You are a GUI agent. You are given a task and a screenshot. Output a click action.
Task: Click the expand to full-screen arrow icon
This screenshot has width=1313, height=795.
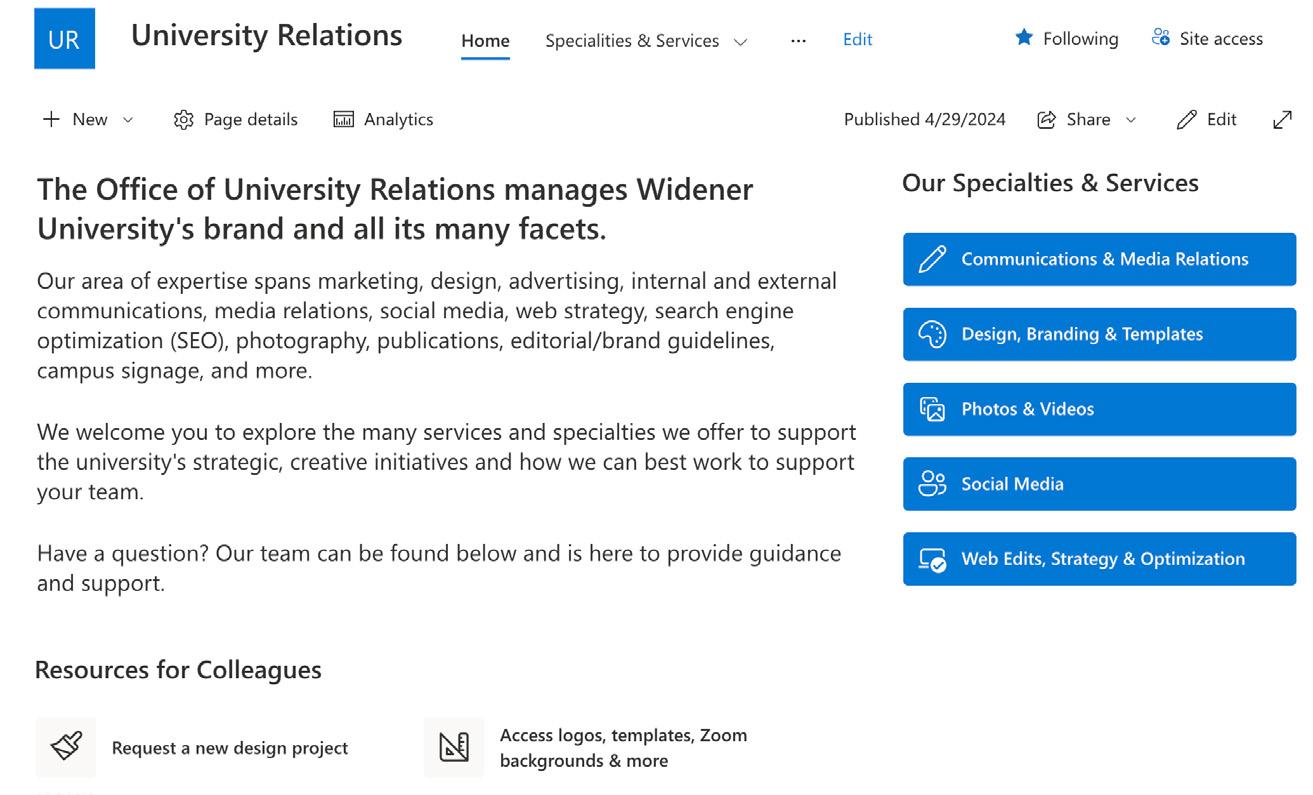click(x=1282, y=120)
